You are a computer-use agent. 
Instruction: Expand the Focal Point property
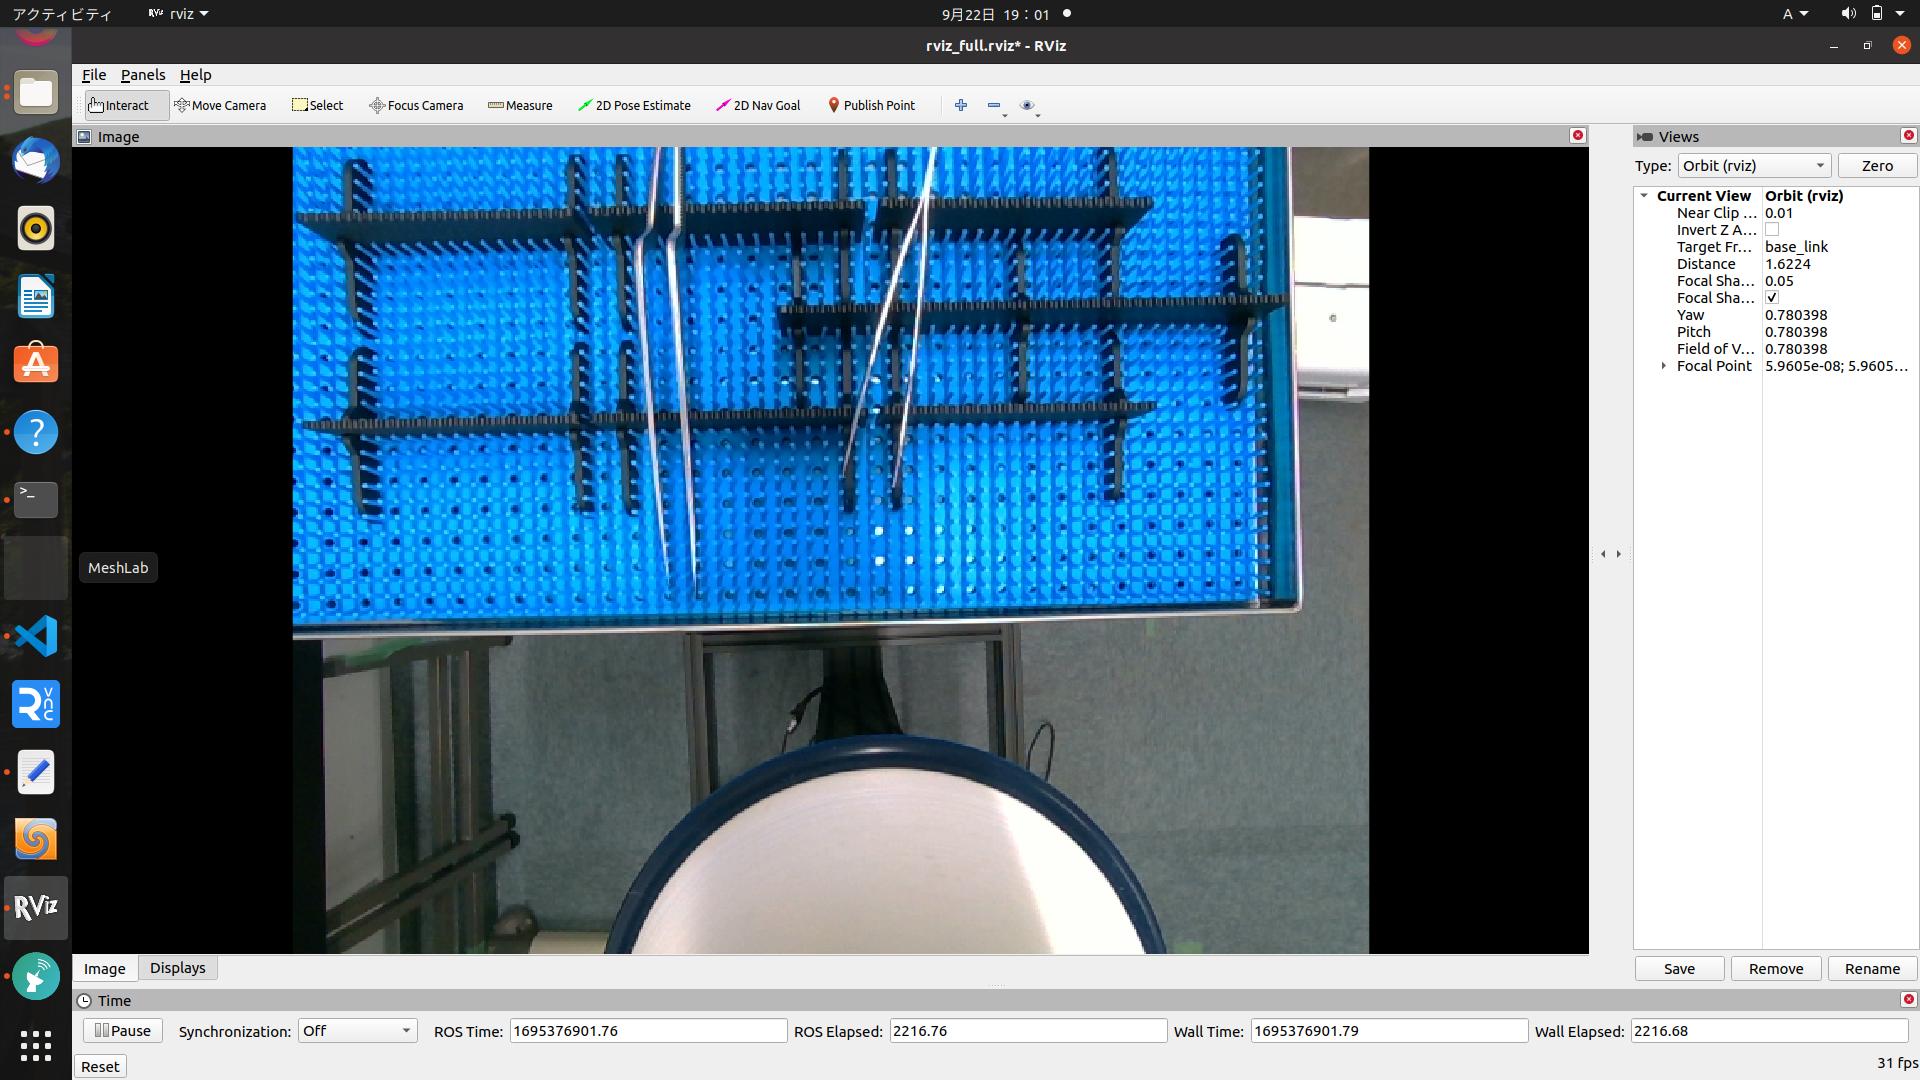point(1664,366)
